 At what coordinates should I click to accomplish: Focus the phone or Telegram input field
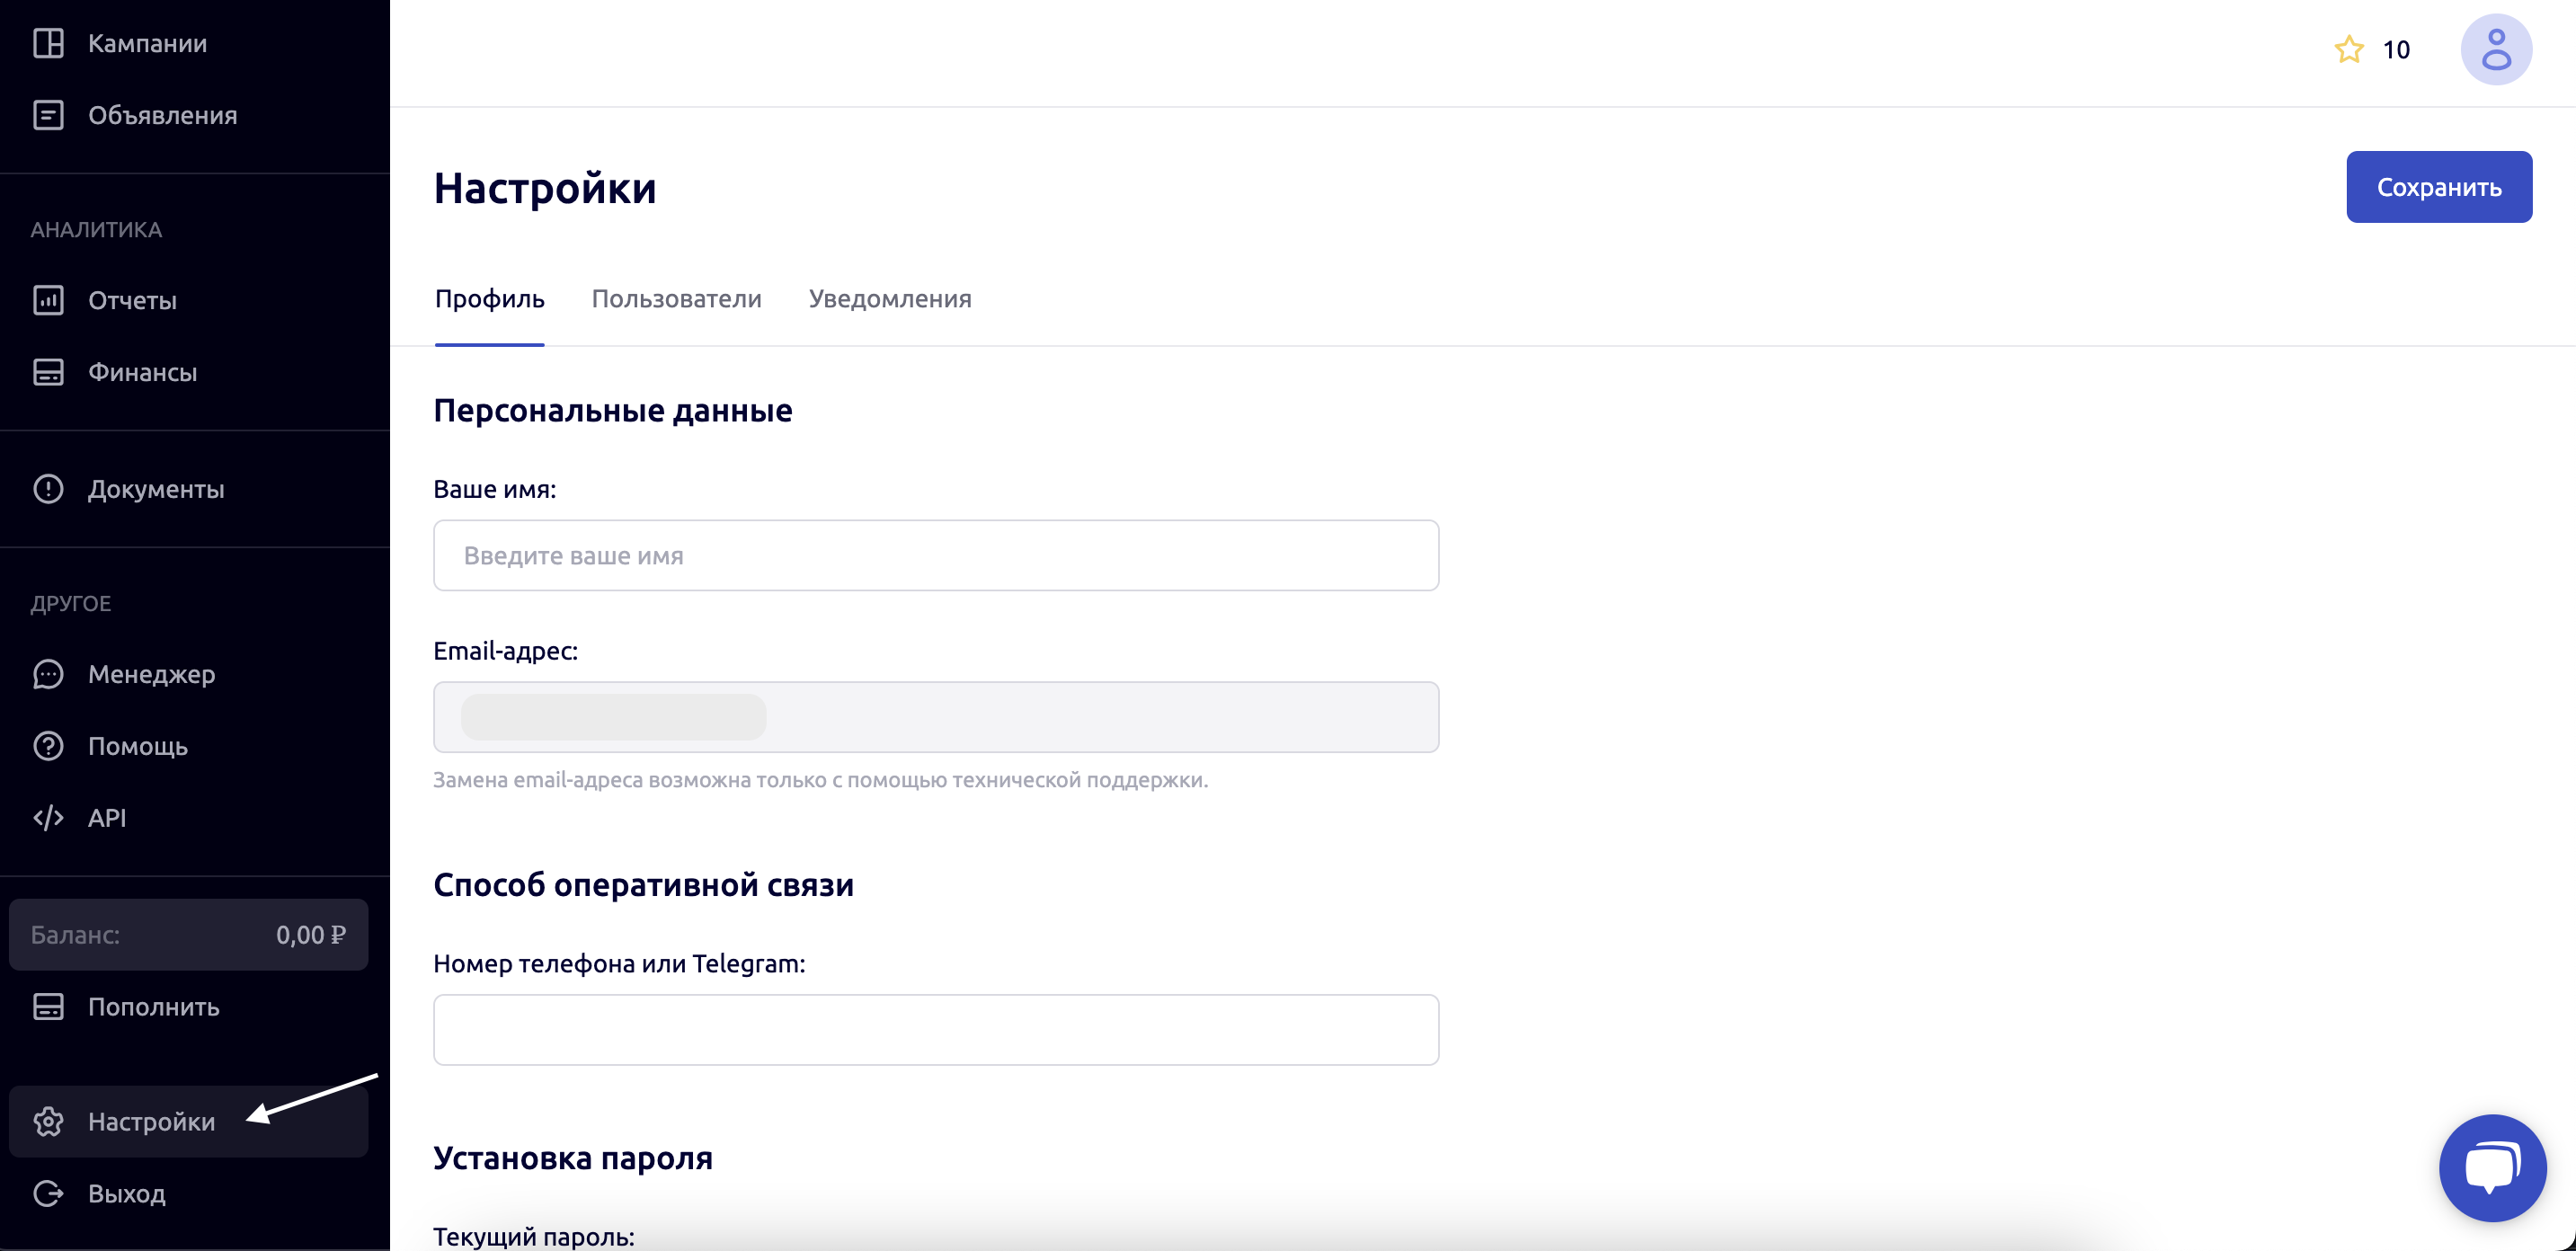(936, 1030)
